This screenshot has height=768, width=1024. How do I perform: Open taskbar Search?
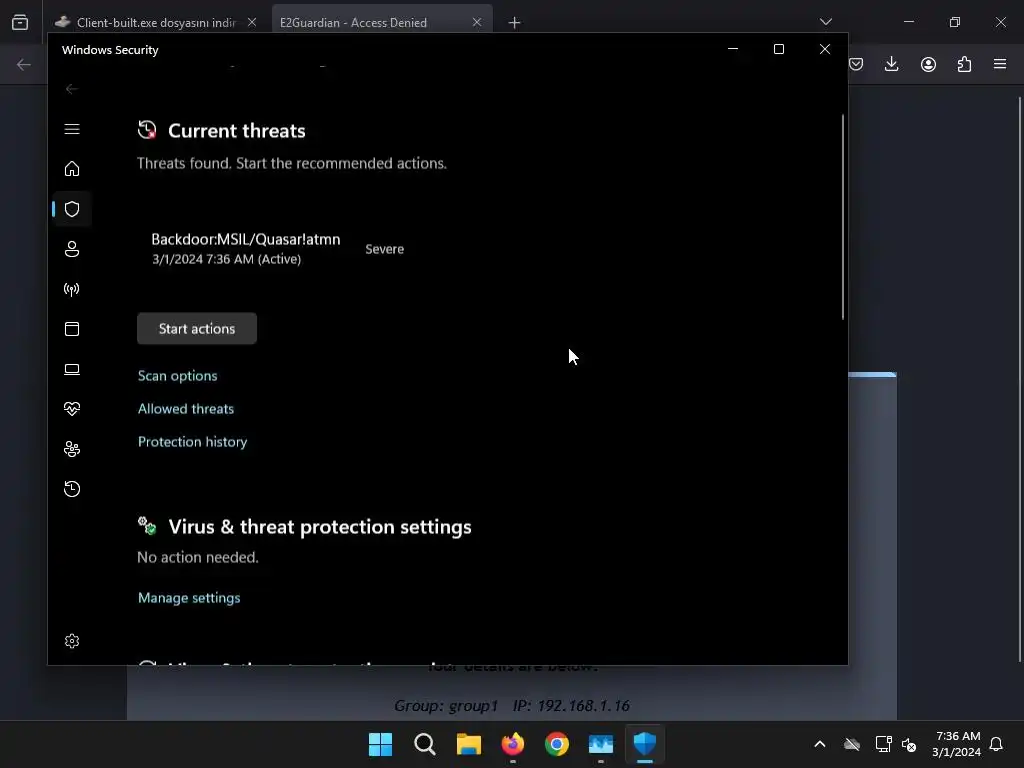pyautogui.click(x=424, y=744)
